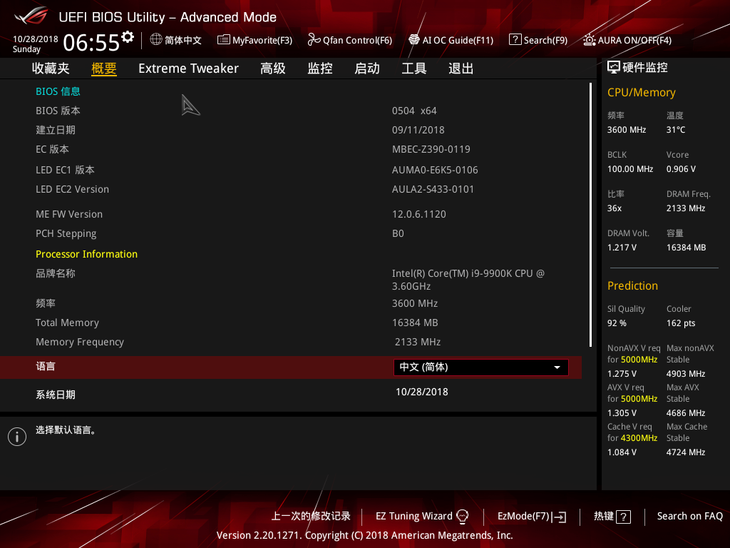Viewport: 730px width, 548px height.
Task: Click the hotkeys question mark box icon
Action: 623,517
